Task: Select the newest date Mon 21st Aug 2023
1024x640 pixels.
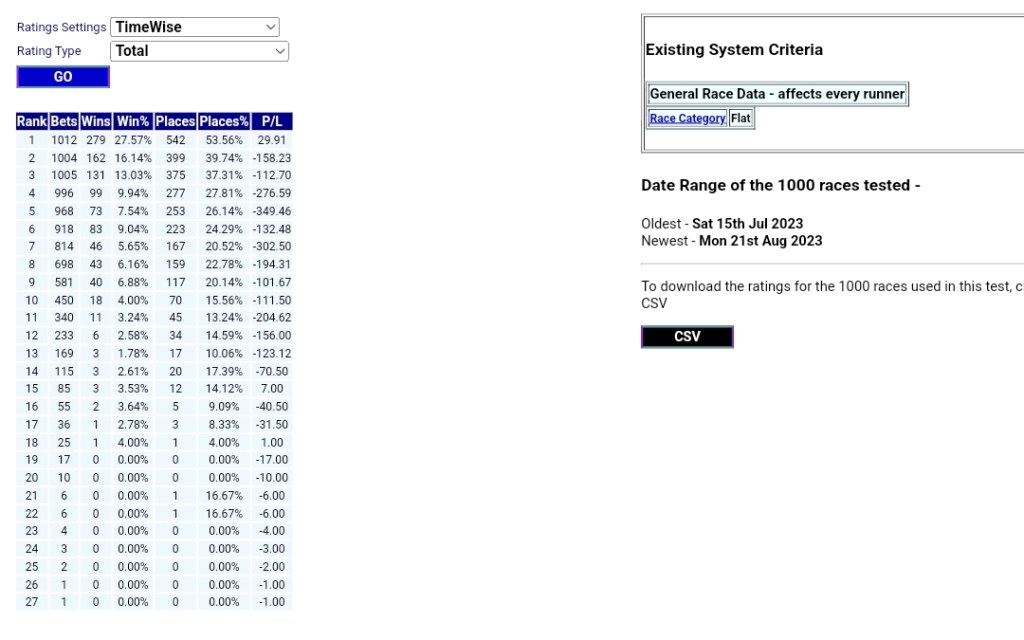Action: pos(760,241)
